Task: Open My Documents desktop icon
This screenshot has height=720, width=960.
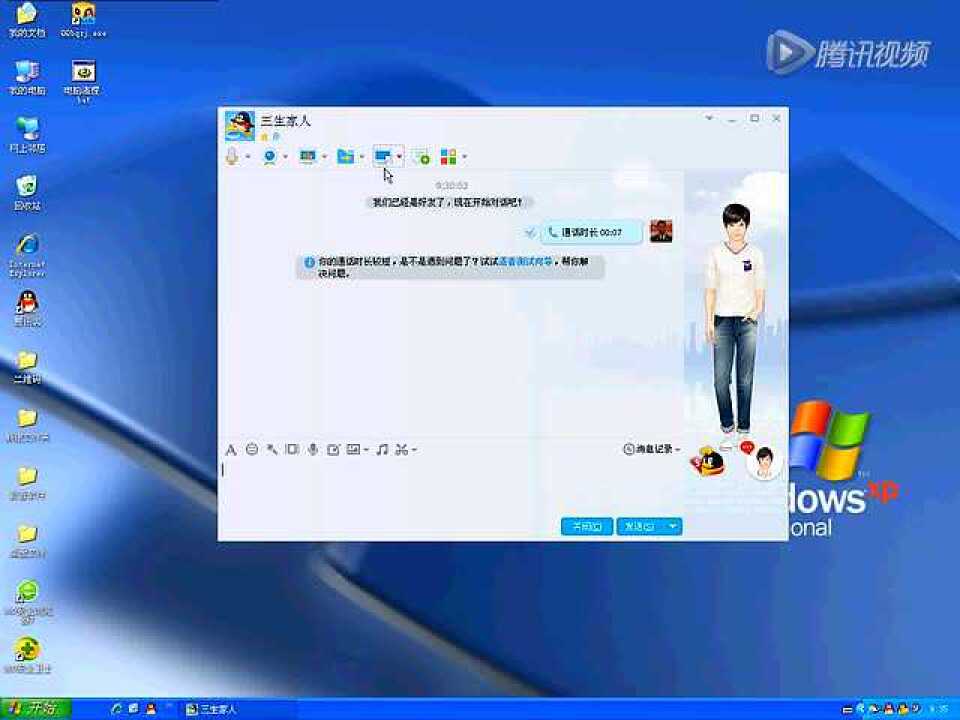Action: [x=27, y=20]
